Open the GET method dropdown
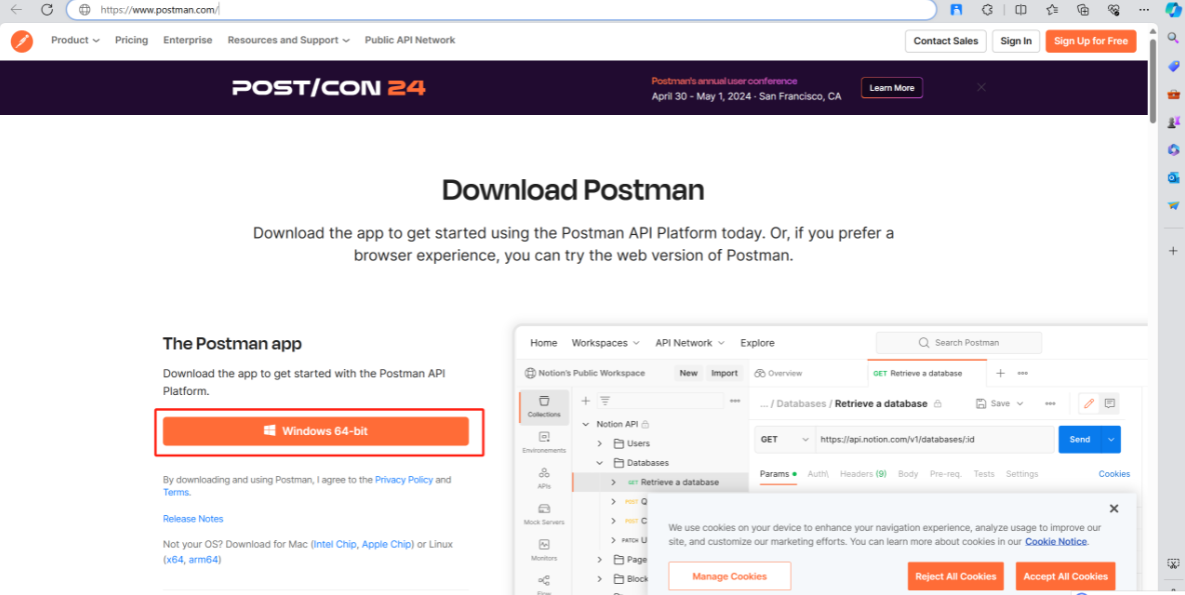This screenshot has height=595, width=1185. (x=784, y=439)
